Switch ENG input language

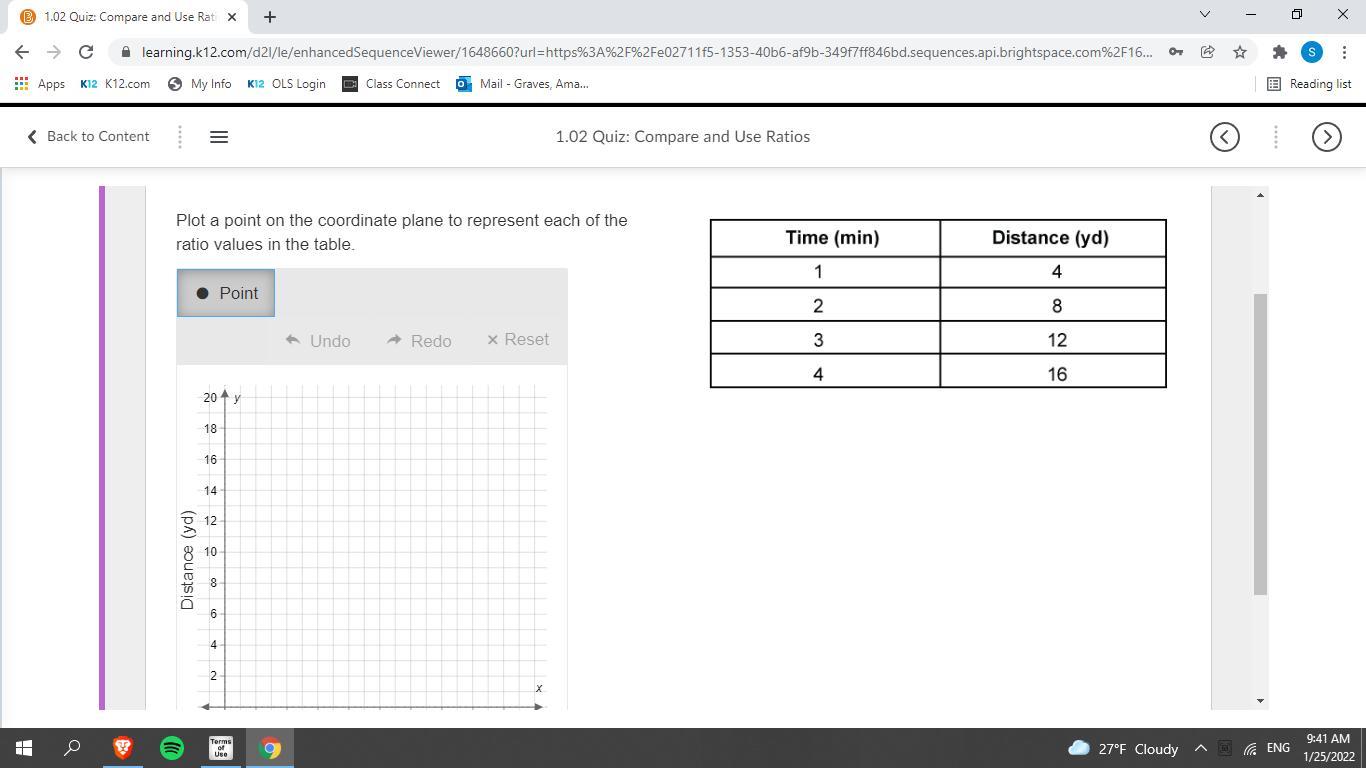point(1278,748)
